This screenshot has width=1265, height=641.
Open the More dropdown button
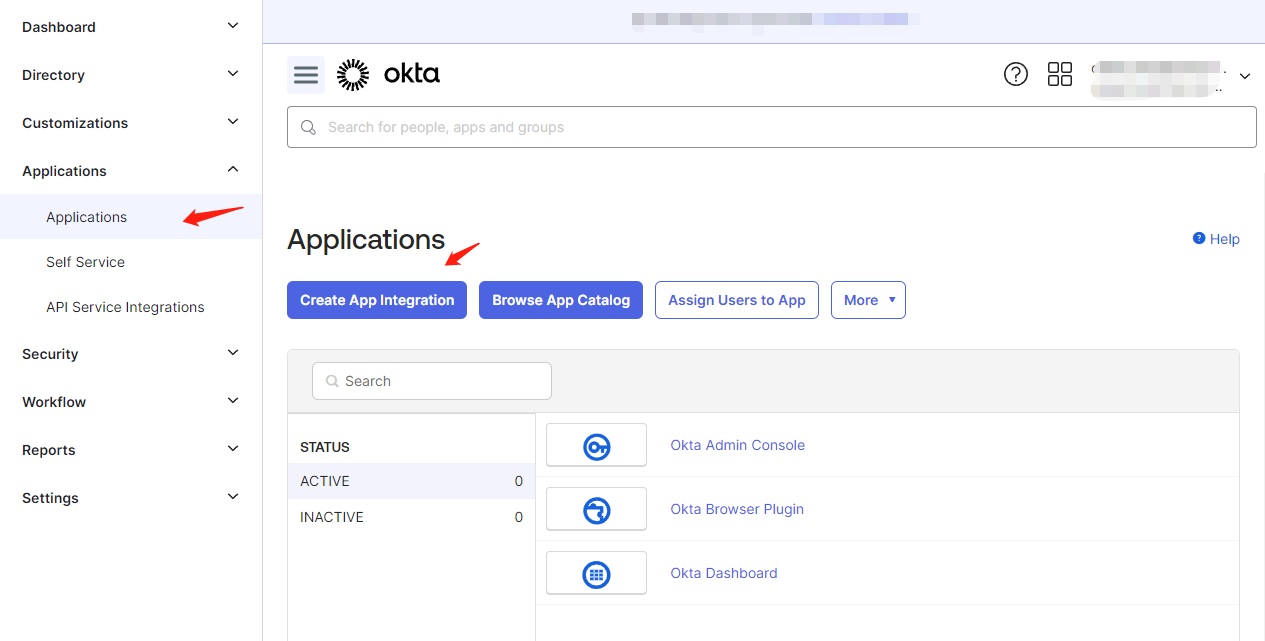pyautogui.click(x=868, y=300)
